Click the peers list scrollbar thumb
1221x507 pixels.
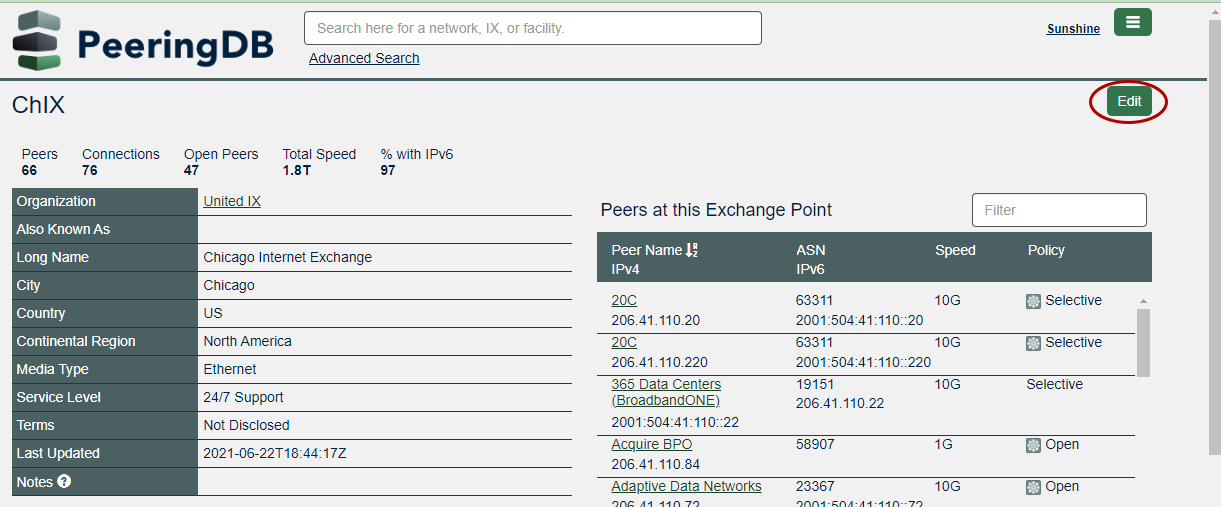click(x=1143, y=342)
